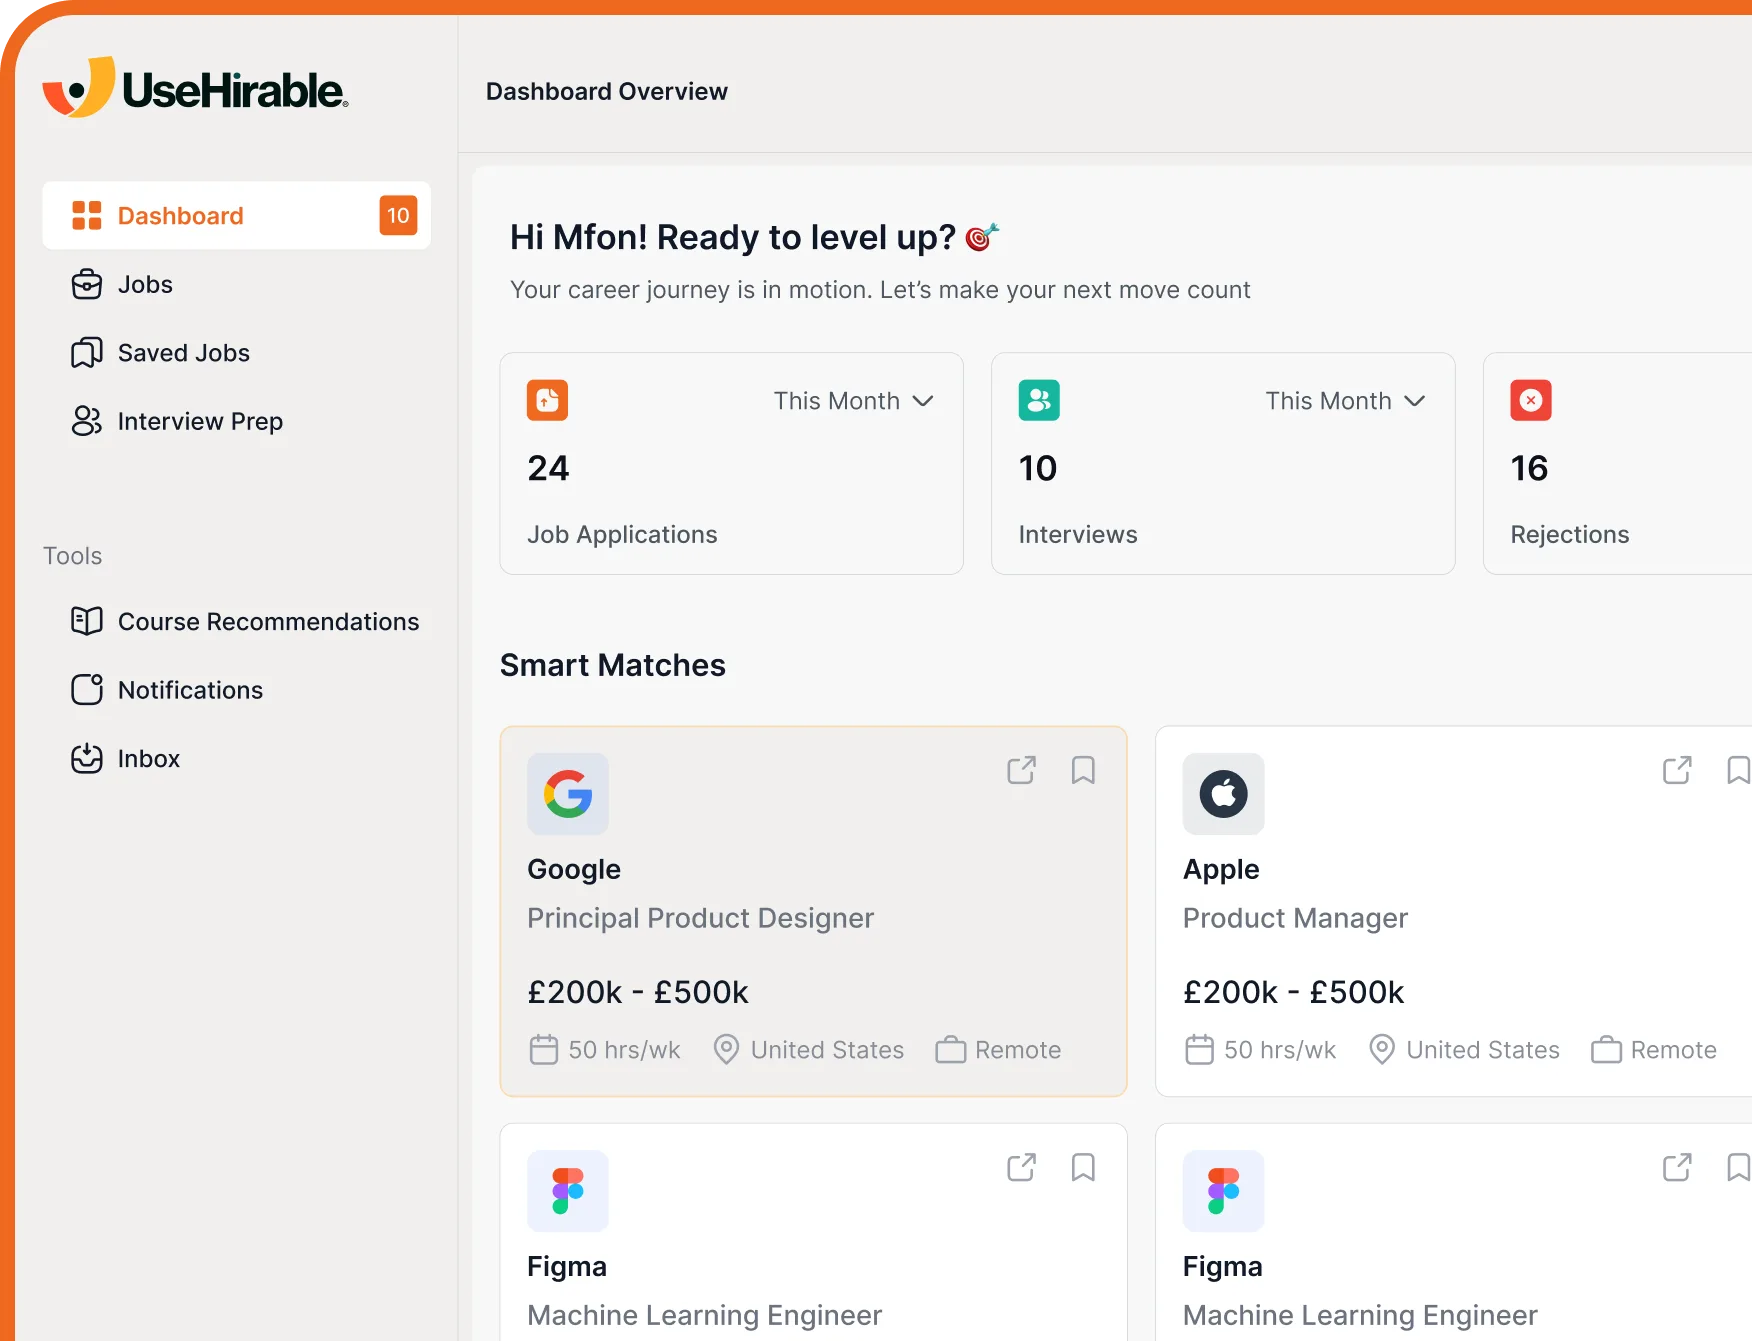The image size is (1752, 1341).
Task: Click the first Figma company logo
Action: (x=568, y=1191)
